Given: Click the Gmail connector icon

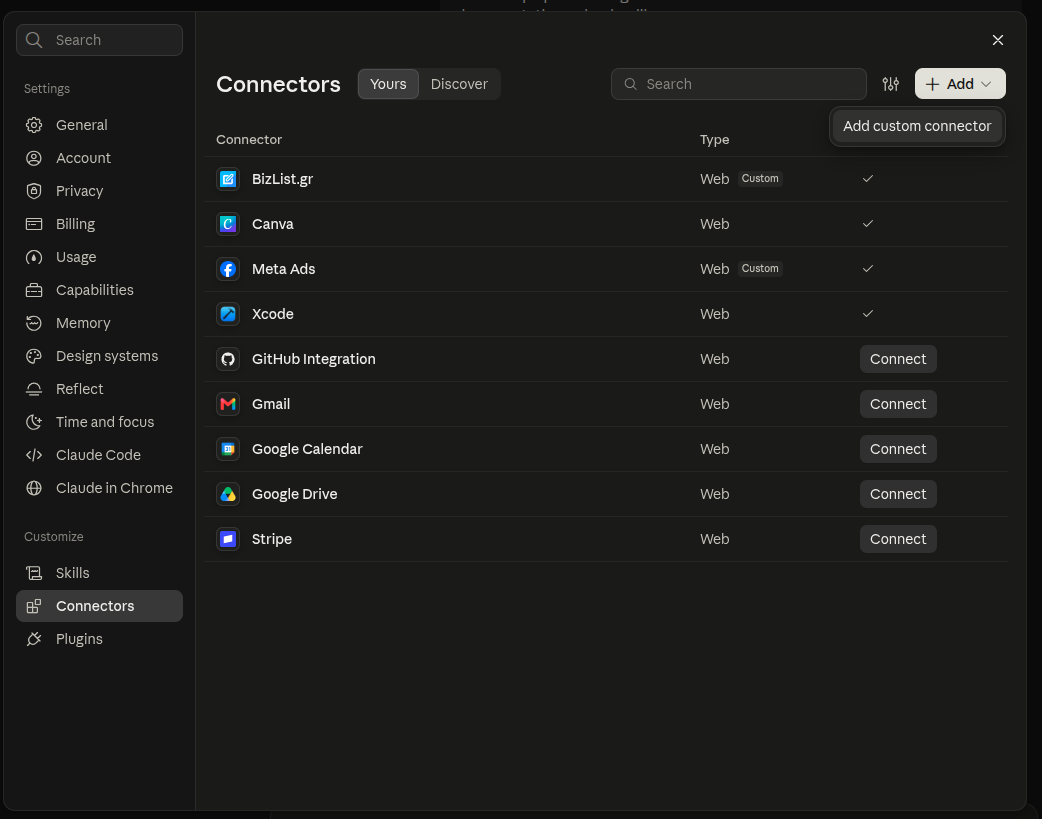Looking at the screenshot, I should [228, 404].
